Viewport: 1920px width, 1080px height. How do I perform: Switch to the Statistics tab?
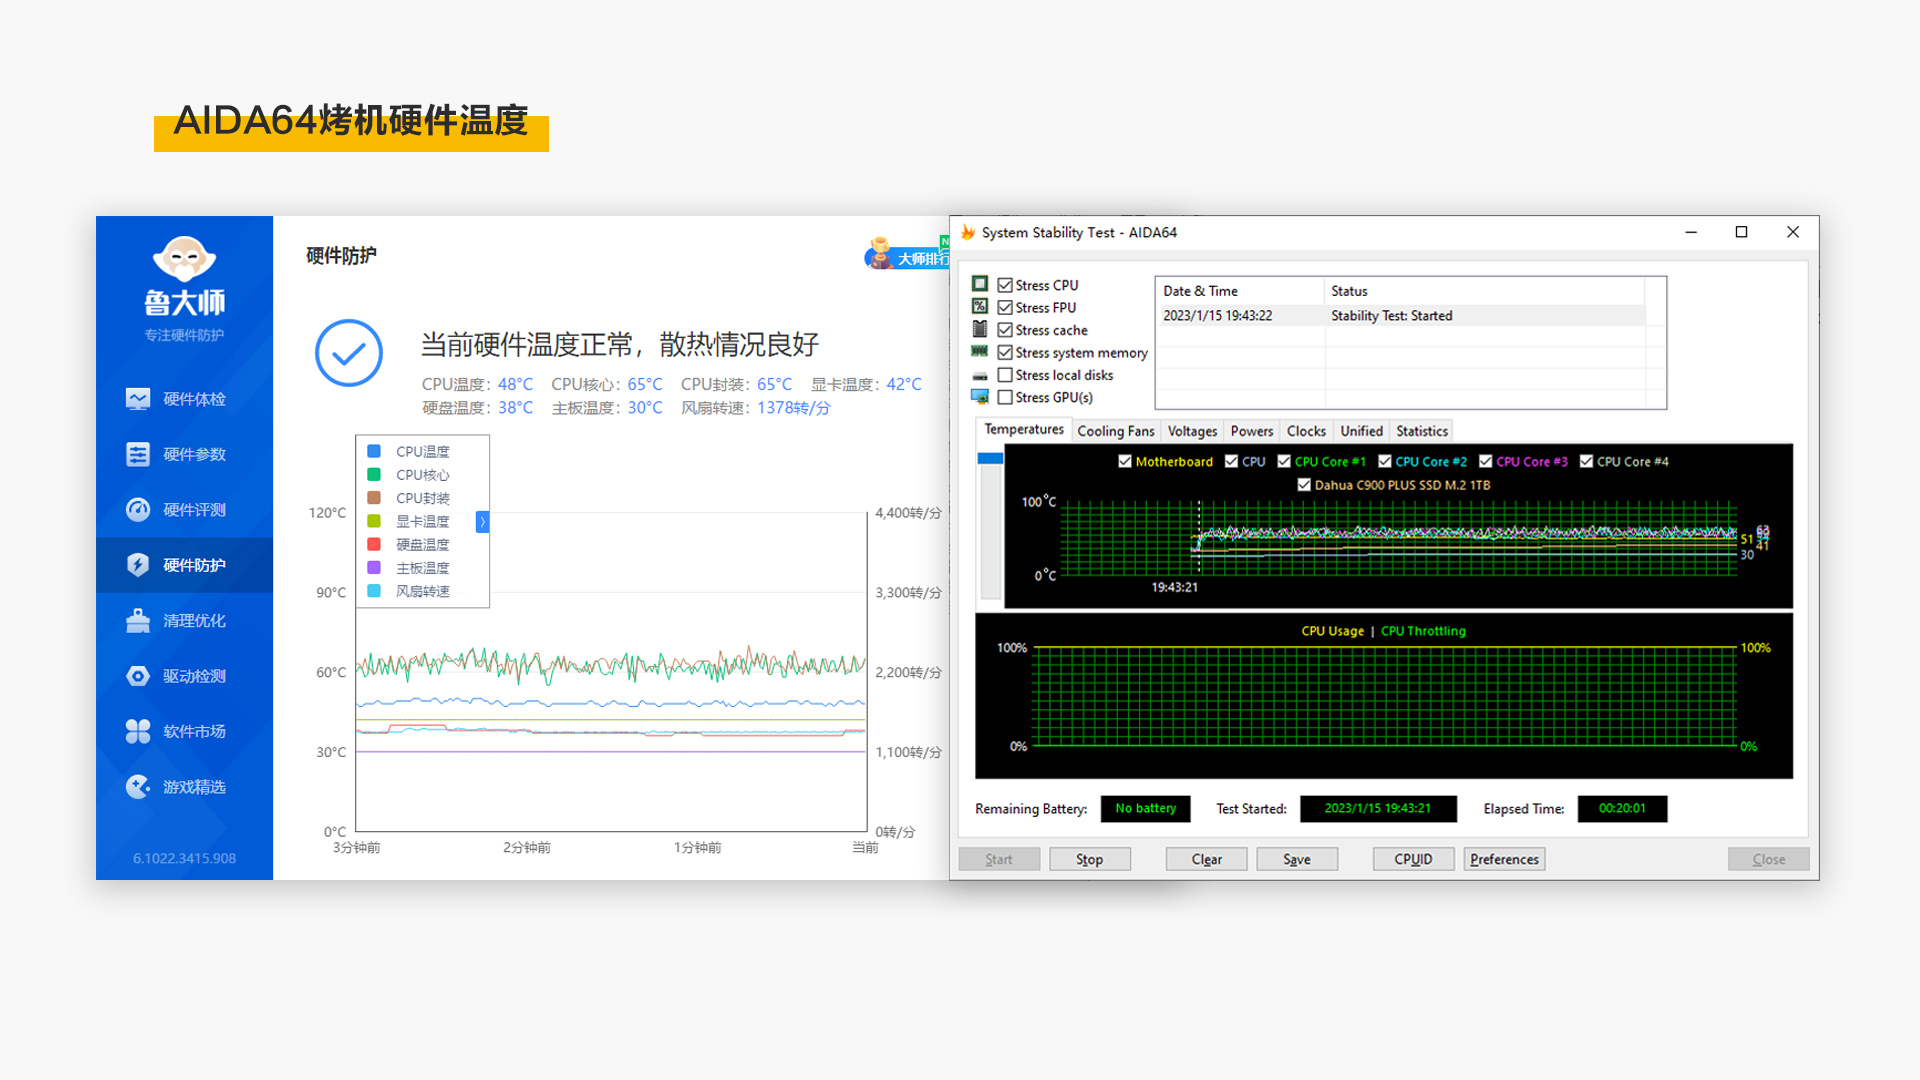(1421, 431)
